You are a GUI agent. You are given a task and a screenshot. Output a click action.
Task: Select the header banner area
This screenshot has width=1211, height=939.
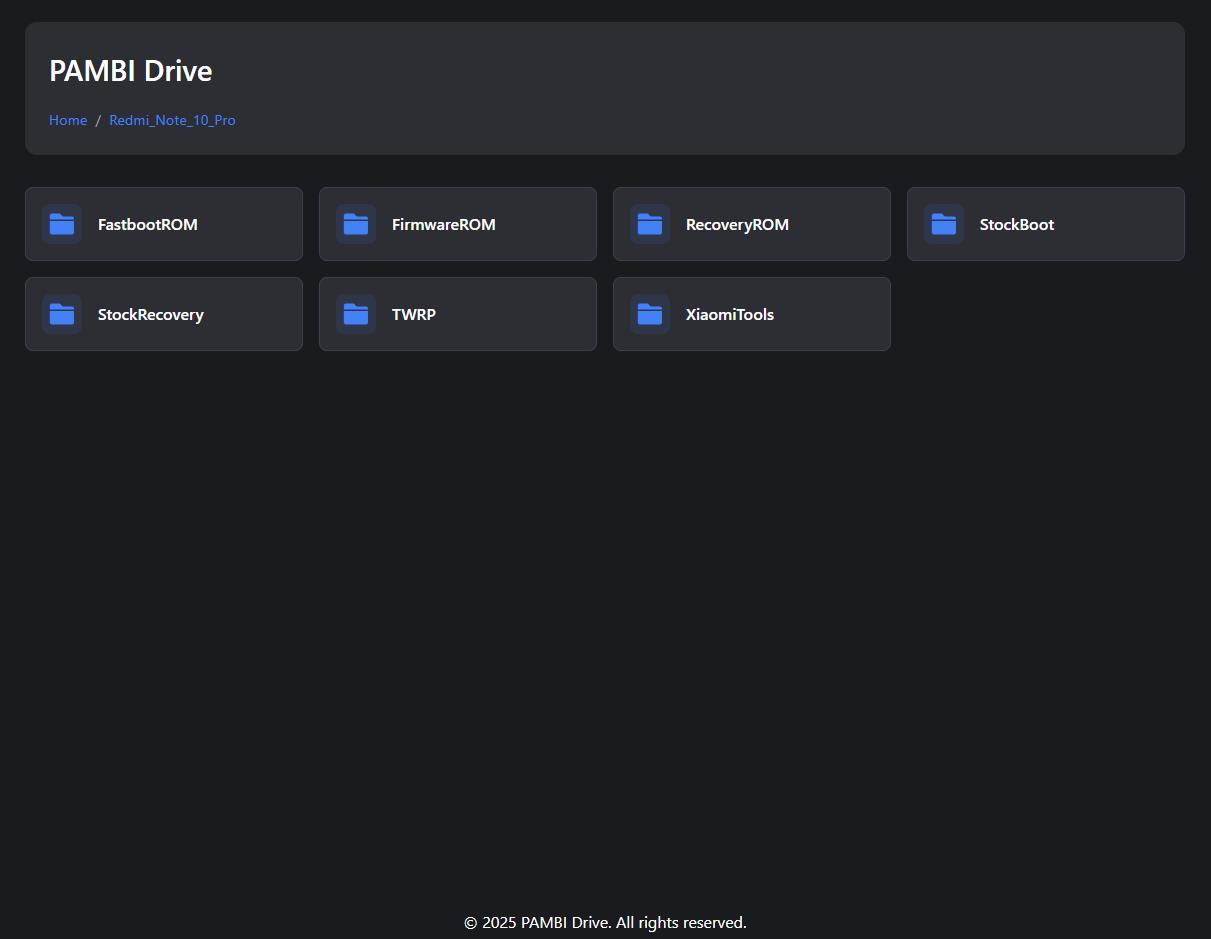tap(604, 88)
